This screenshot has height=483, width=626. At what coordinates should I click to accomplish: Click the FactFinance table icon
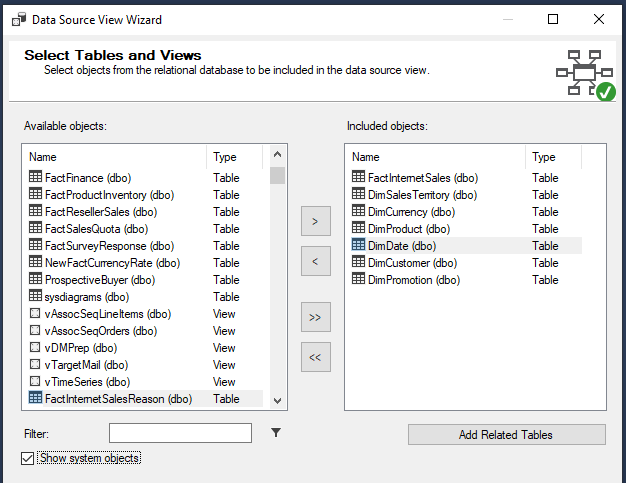35,177
